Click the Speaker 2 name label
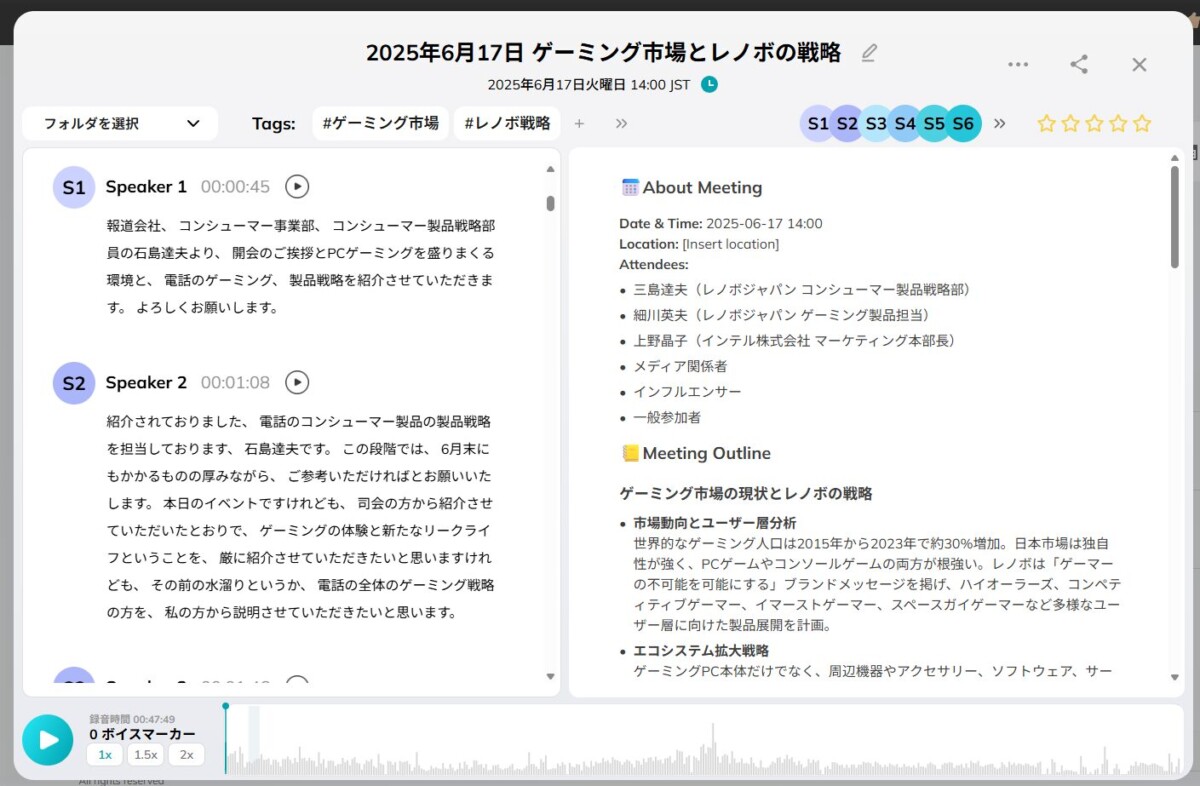1200x786 pixels. (146, 382)
